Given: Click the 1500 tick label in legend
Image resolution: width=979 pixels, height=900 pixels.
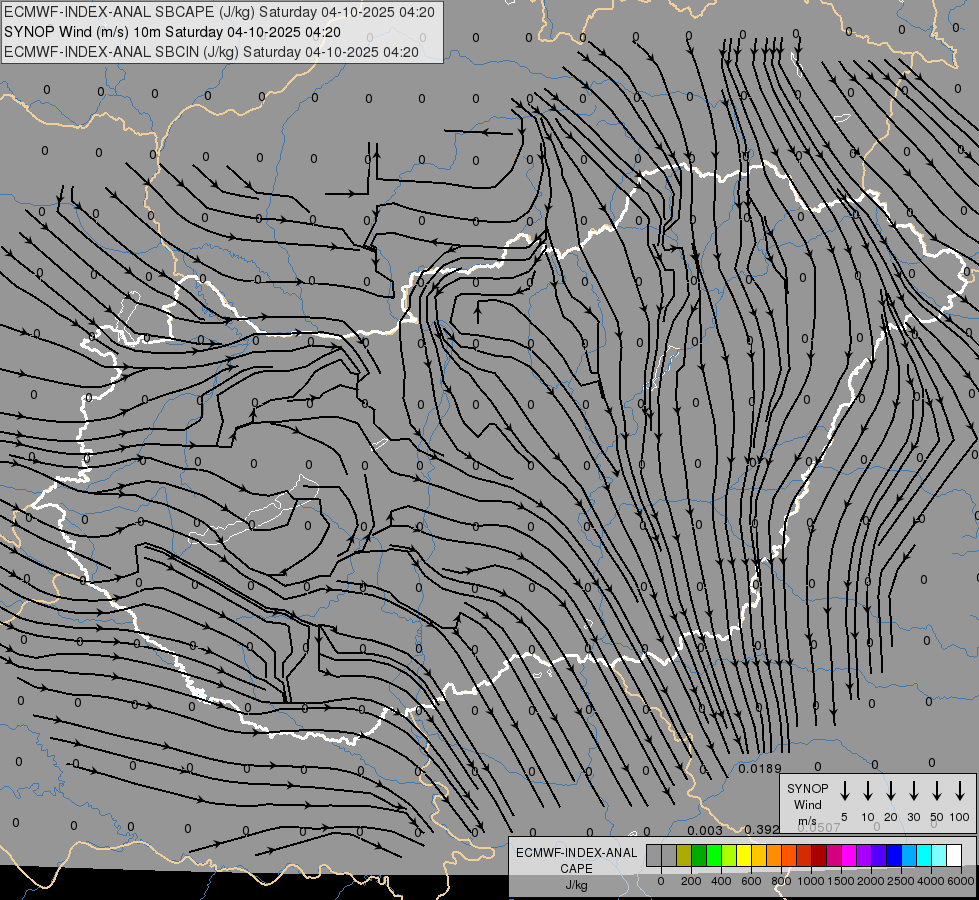Looking at the screenshot, I should (841, 881).
